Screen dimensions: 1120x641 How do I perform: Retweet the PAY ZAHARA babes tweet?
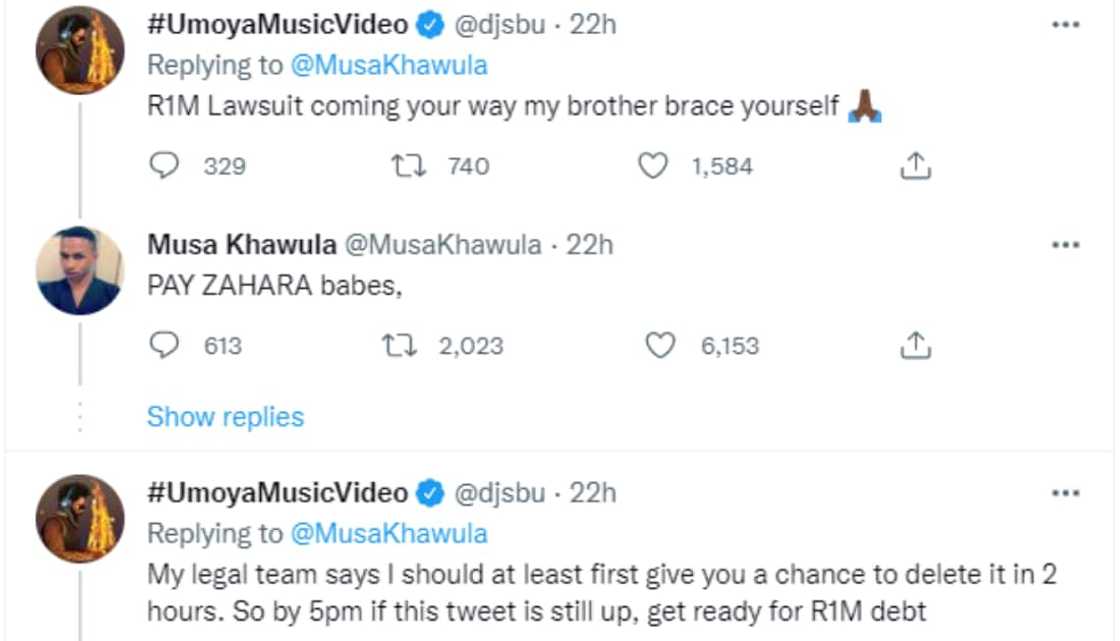tap(399, 346)
